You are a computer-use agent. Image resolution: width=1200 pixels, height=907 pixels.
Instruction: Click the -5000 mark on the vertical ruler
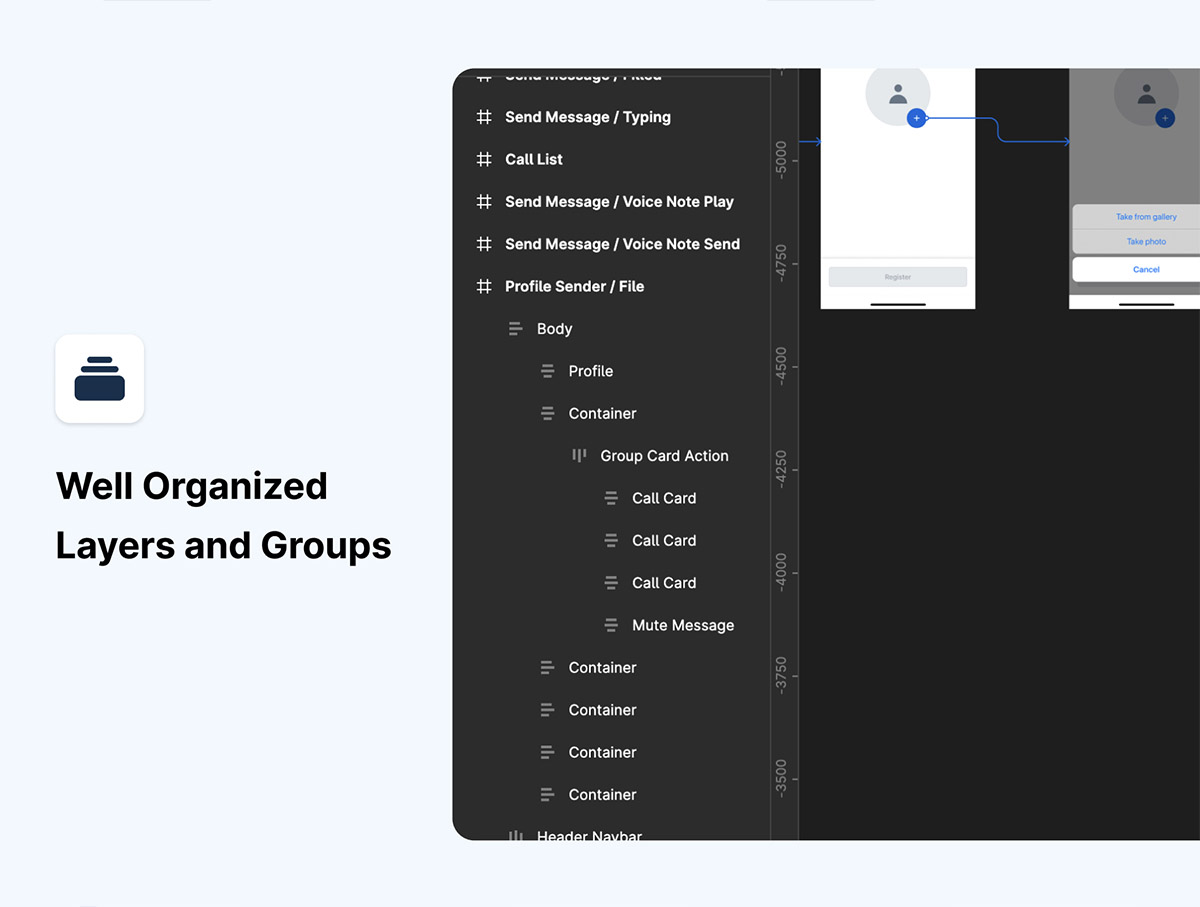pyautogui.click(x=782, y=158)
